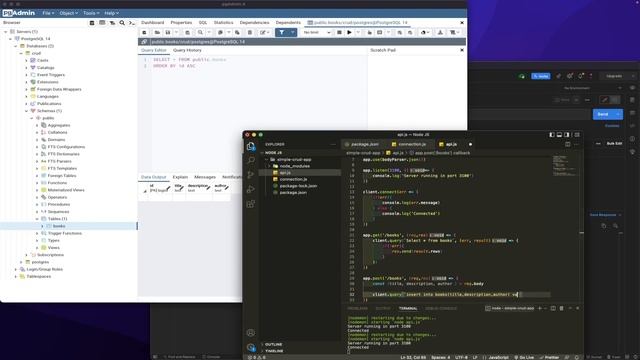Open the No limit rows dropdown

point(317,33)
